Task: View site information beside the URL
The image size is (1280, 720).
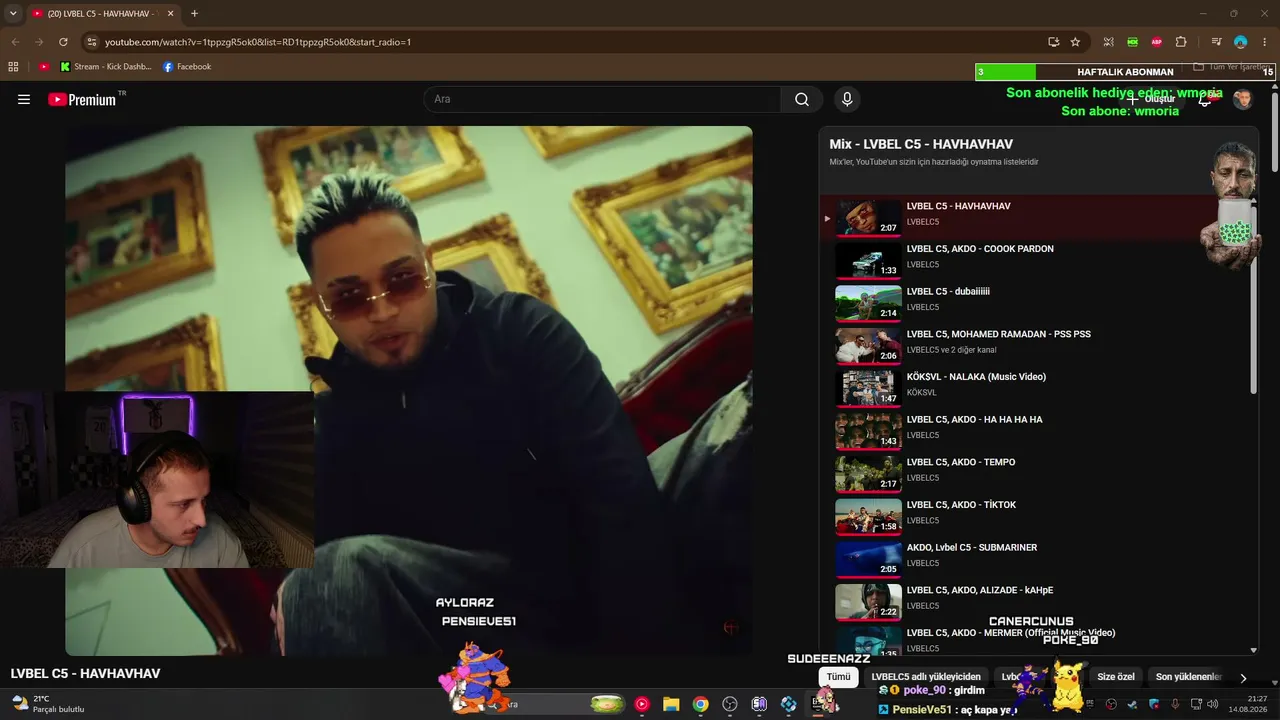Action: (x=92, y=42)
